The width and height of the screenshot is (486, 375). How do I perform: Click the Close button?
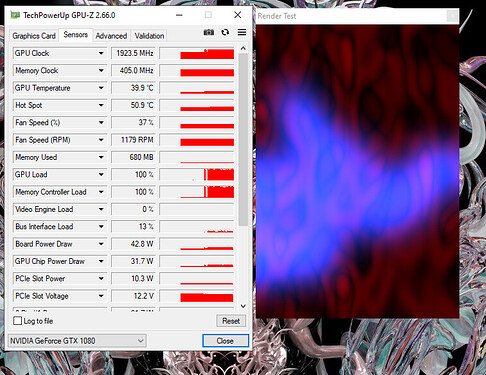click(225, 341)
